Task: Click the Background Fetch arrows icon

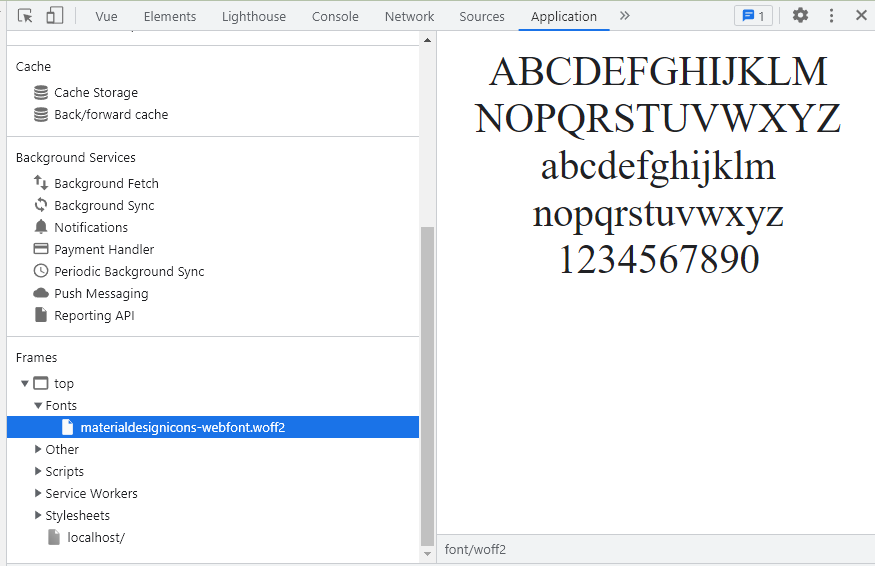Action: click(41, 183)
